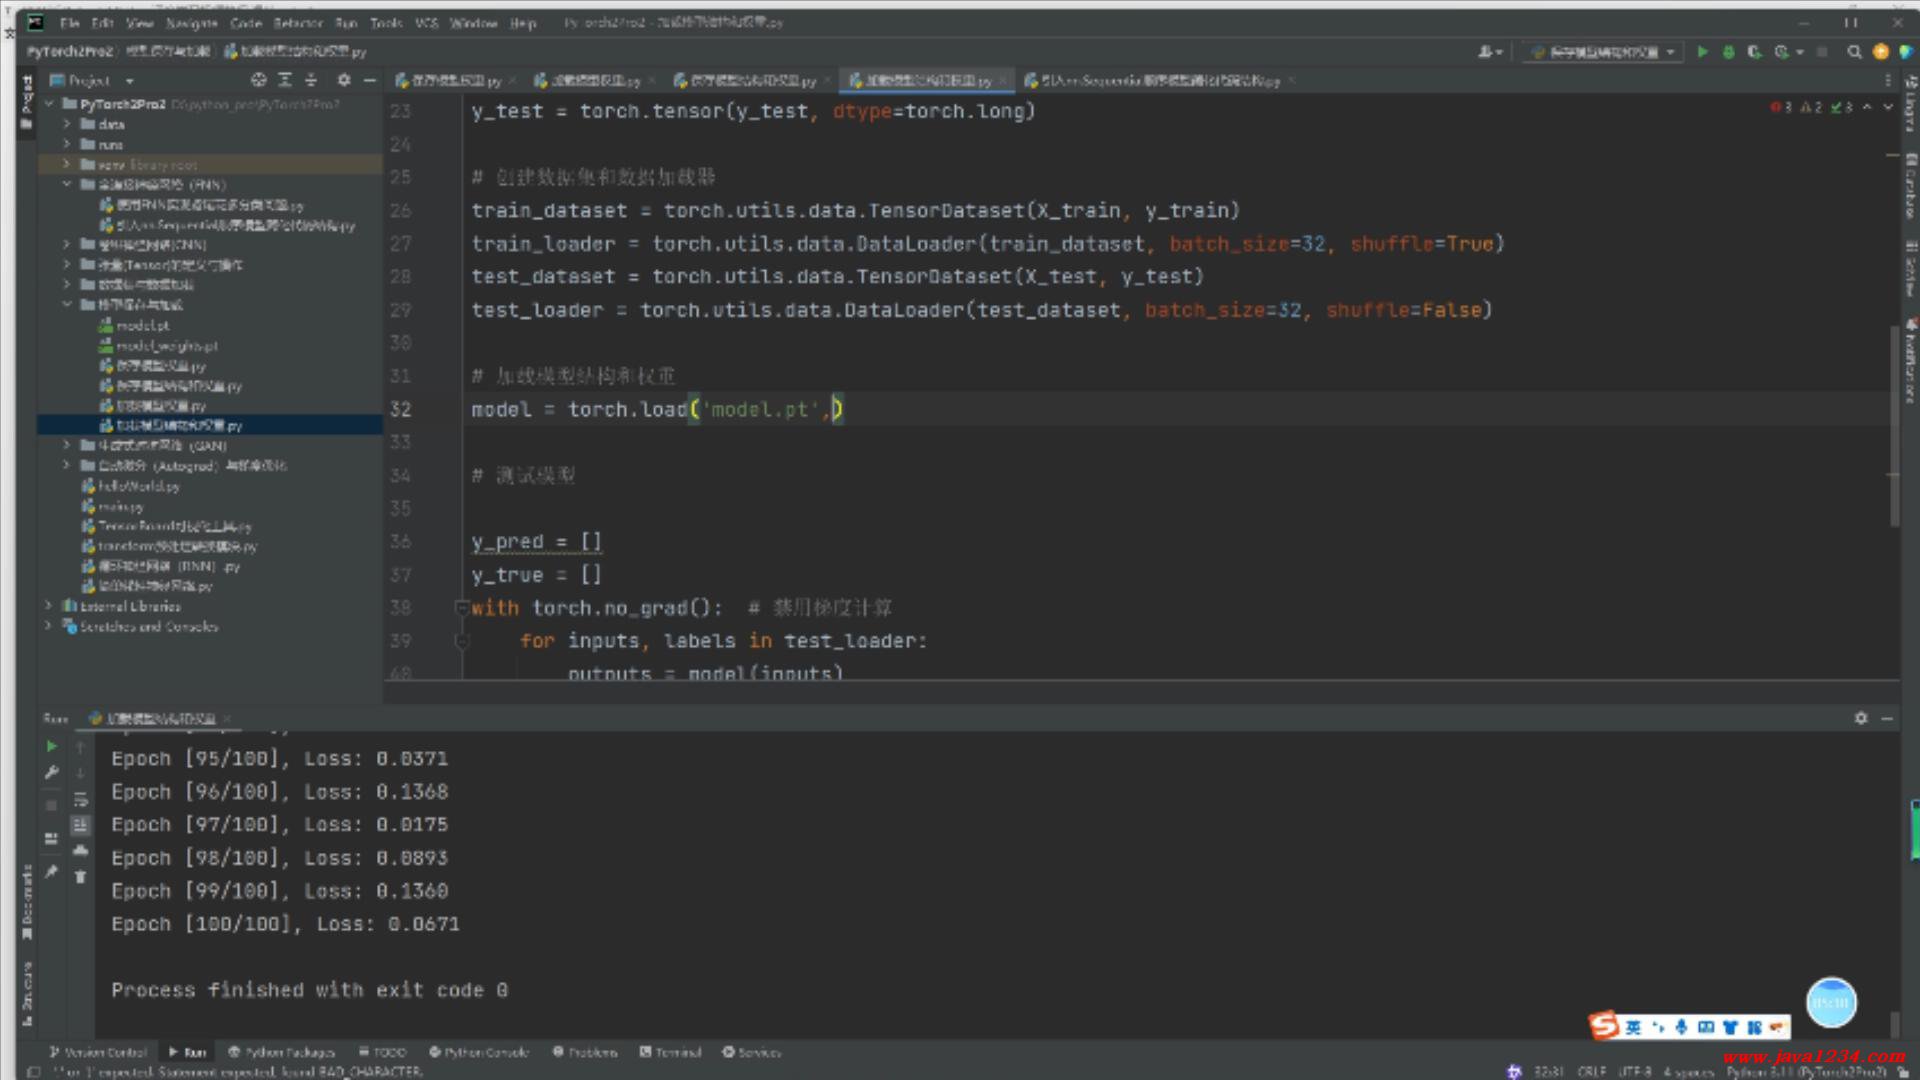
Task: Toggle scroll to end in the console
Action: coord(81,825)
